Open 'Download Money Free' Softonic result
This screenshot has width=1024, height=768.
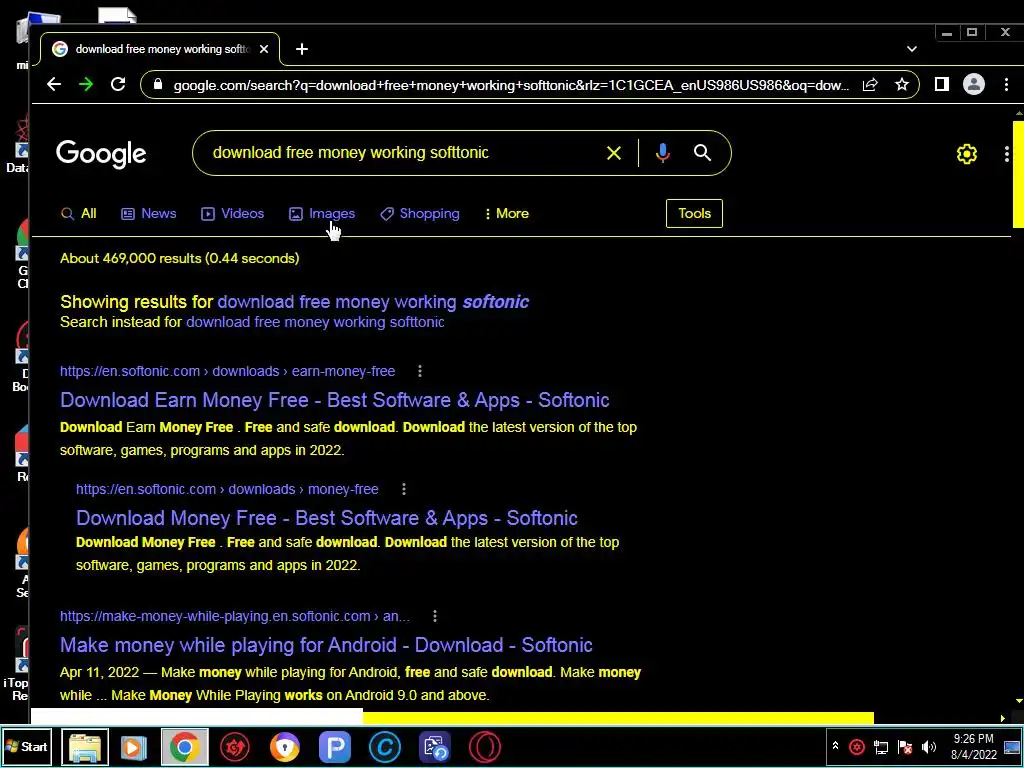327,519
